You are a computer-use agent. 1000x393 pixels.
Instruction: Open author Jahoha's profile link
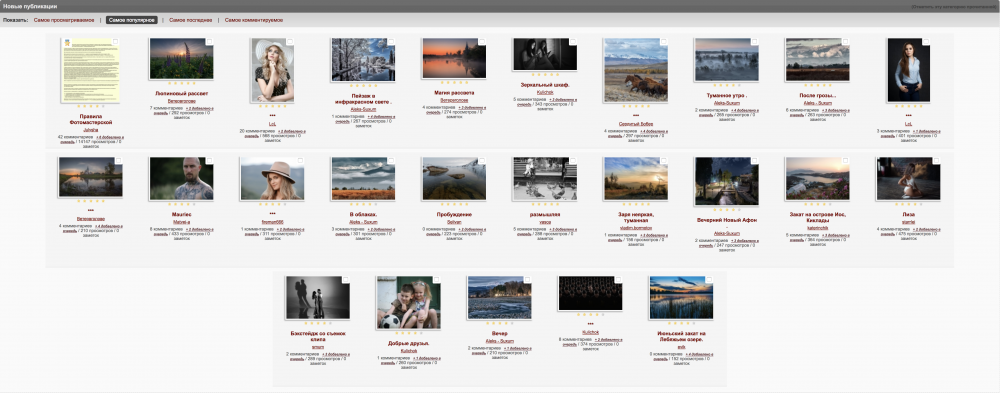coord(91,129)
